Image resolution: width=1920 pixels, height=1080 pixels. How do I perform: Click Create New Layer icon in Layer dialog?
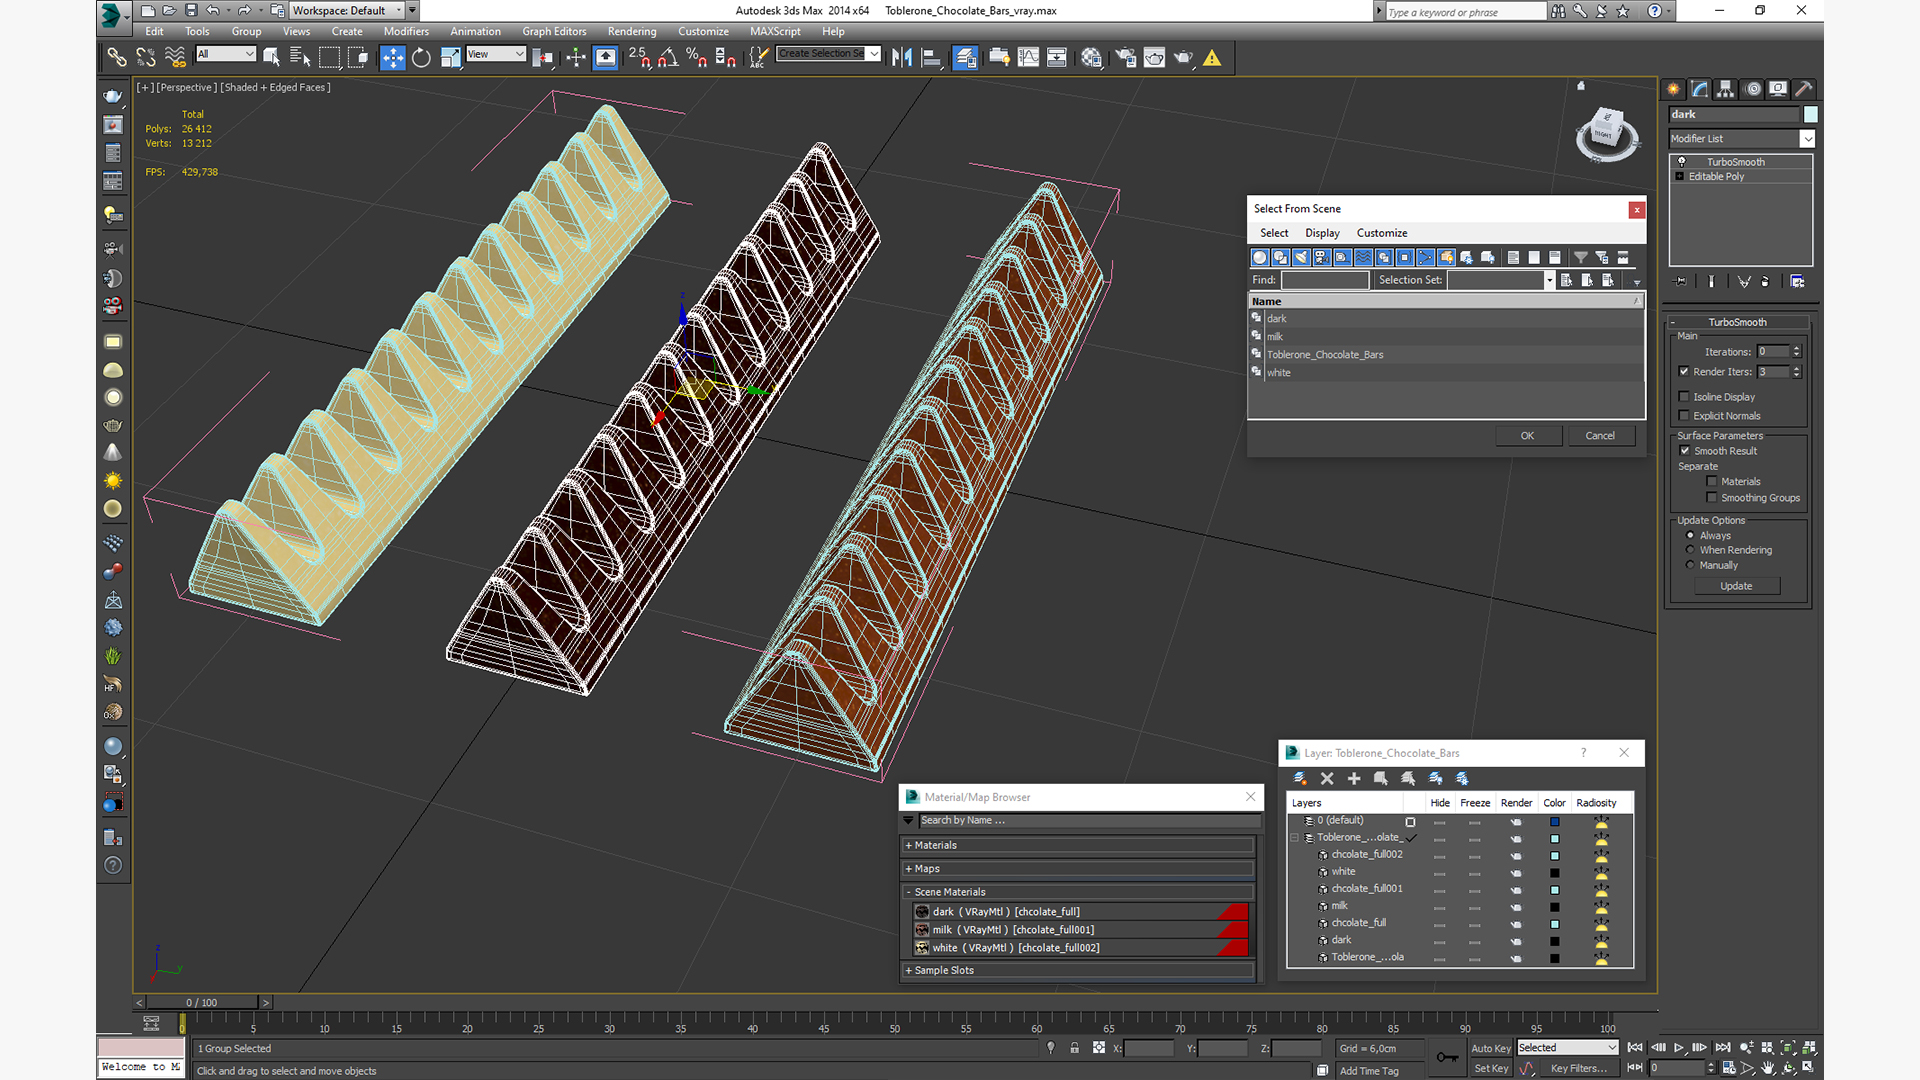click(x=1300, y=778)
